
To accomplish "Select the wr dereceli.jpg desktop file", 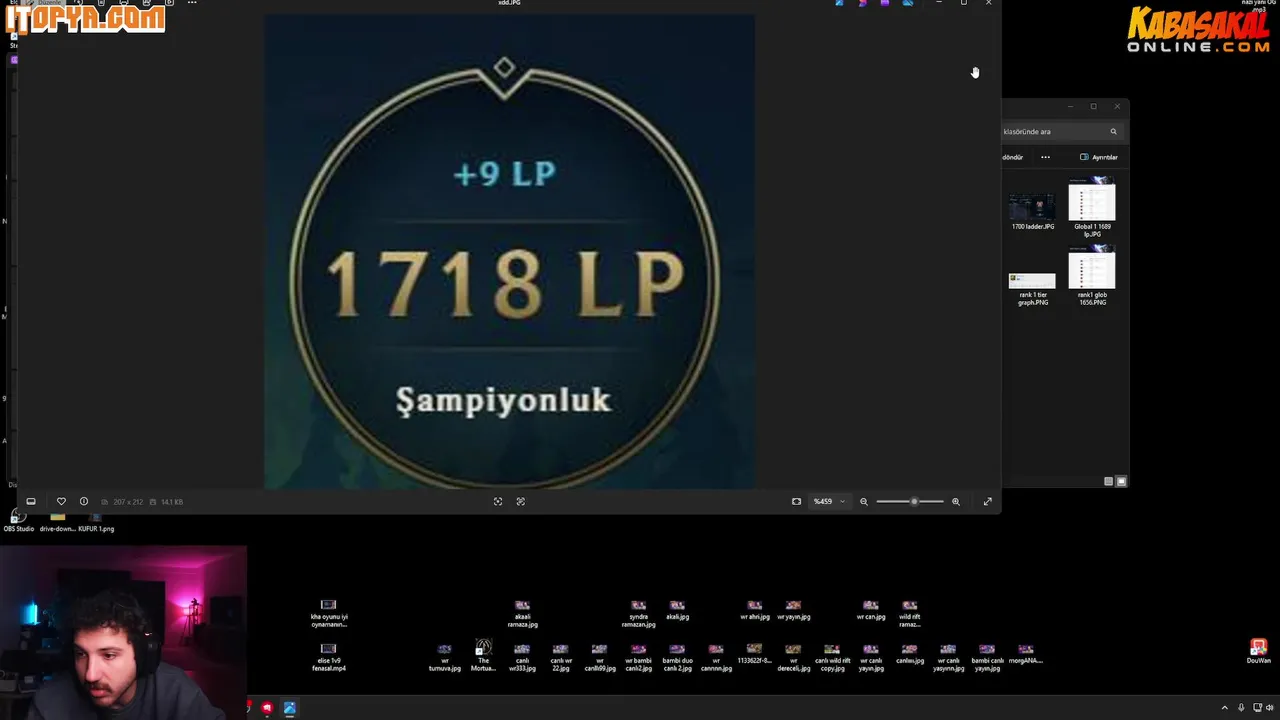I will click(x=793, y=658).
